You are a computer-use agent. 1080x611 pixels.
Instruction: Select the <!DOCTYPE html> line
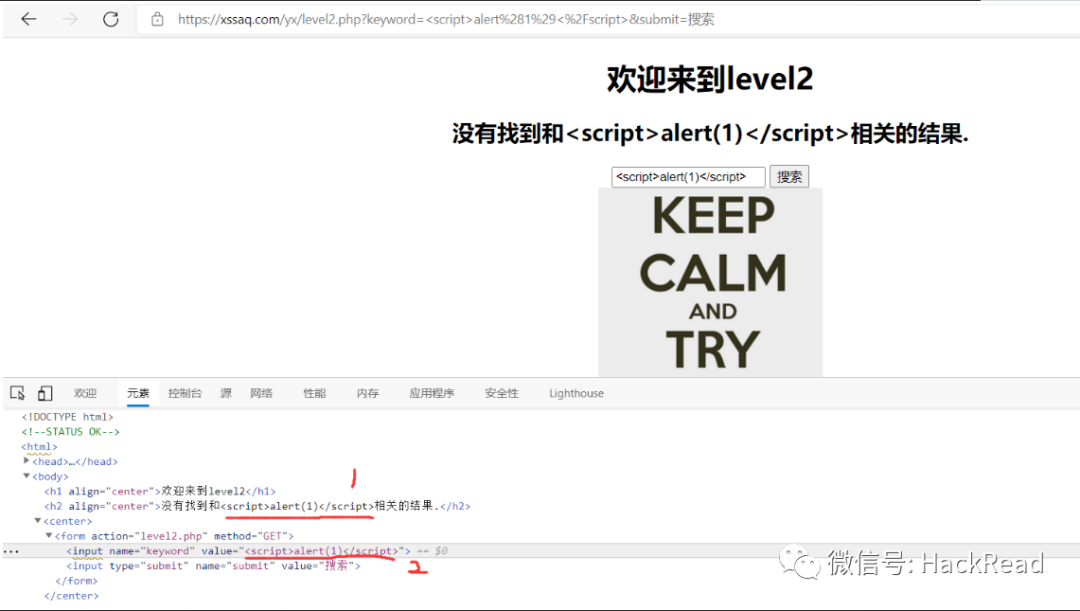[68, 417]
